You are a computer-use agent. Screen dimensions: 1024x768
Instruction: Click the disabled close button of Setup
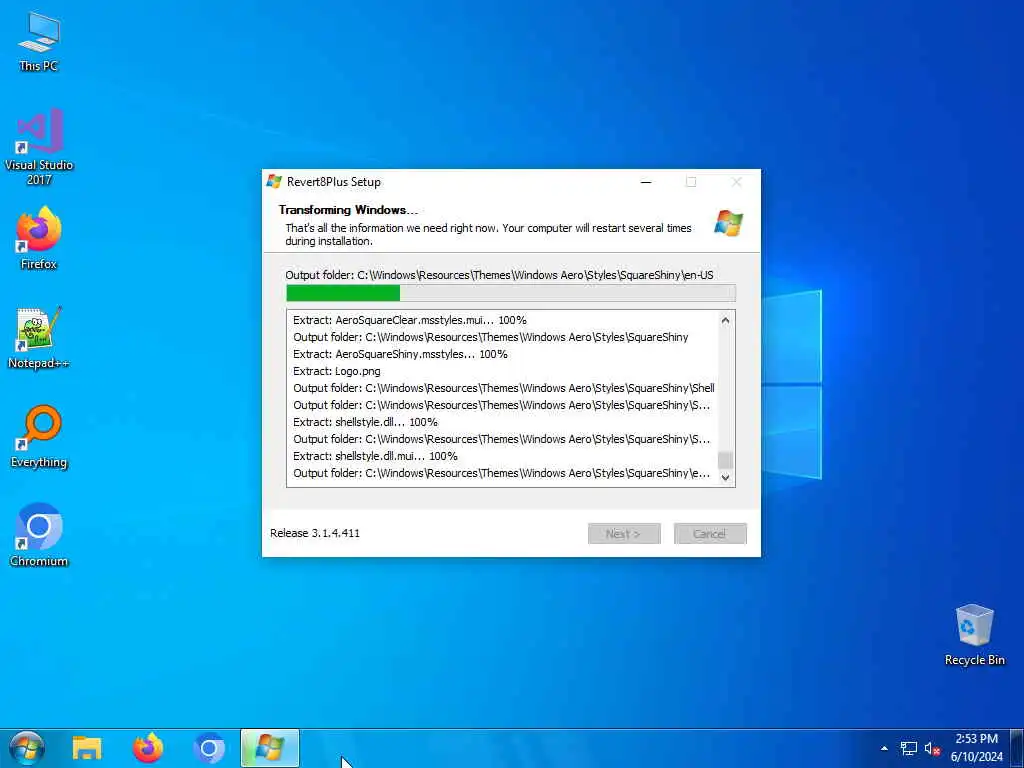click(736, 182)
